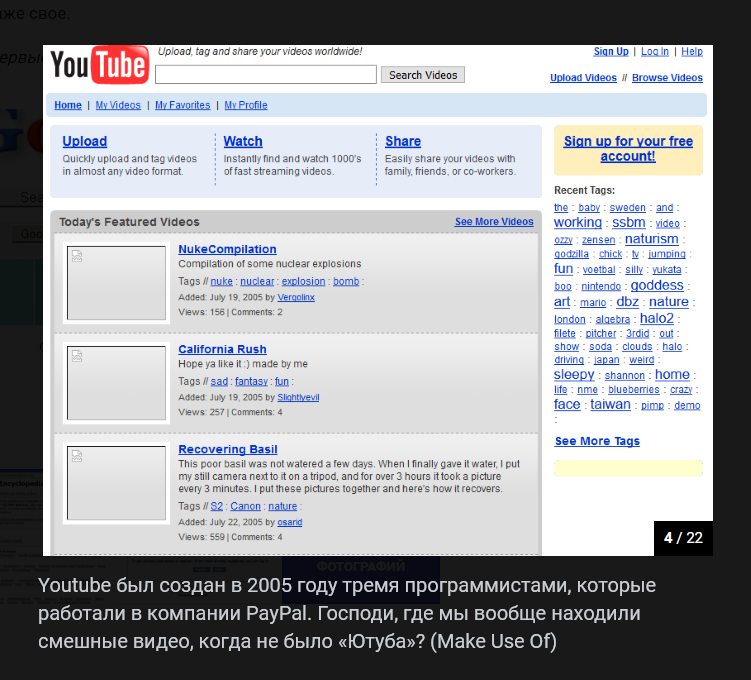This screenshot has height=680, width=751.
Task: Click the NukeCompilation video thumbnail
Action: click(x=117, y=283)
